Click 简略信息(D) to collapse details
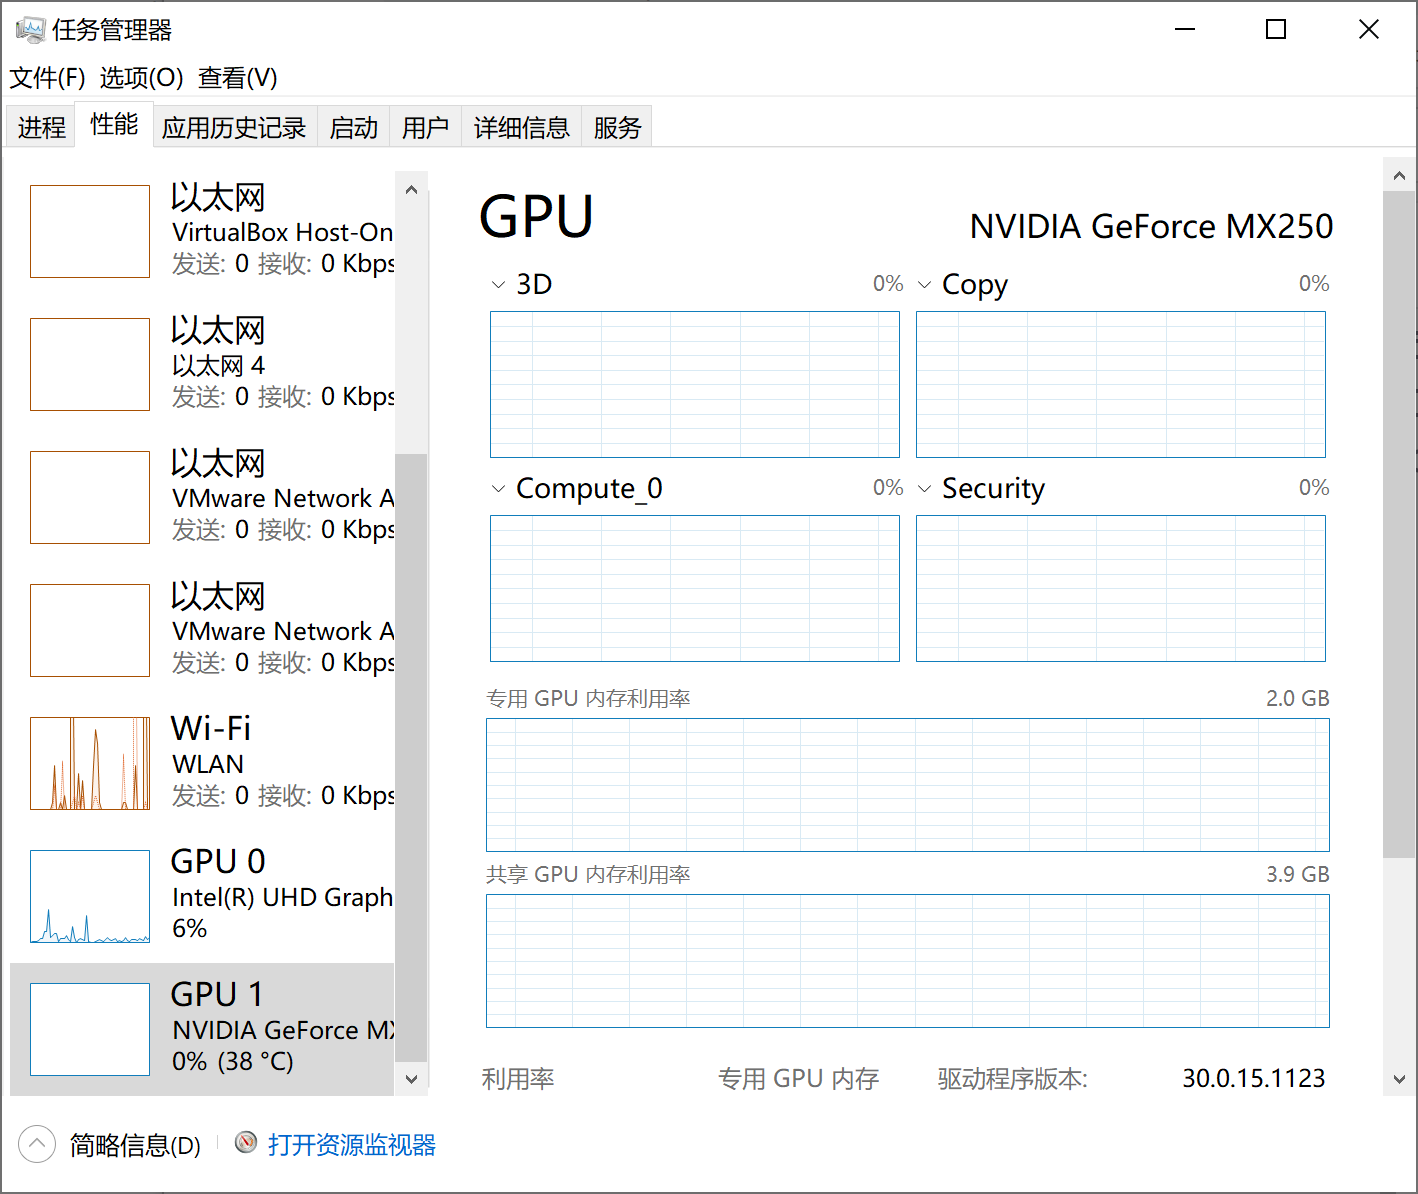The image size is (1418, 1194). 135,1145
